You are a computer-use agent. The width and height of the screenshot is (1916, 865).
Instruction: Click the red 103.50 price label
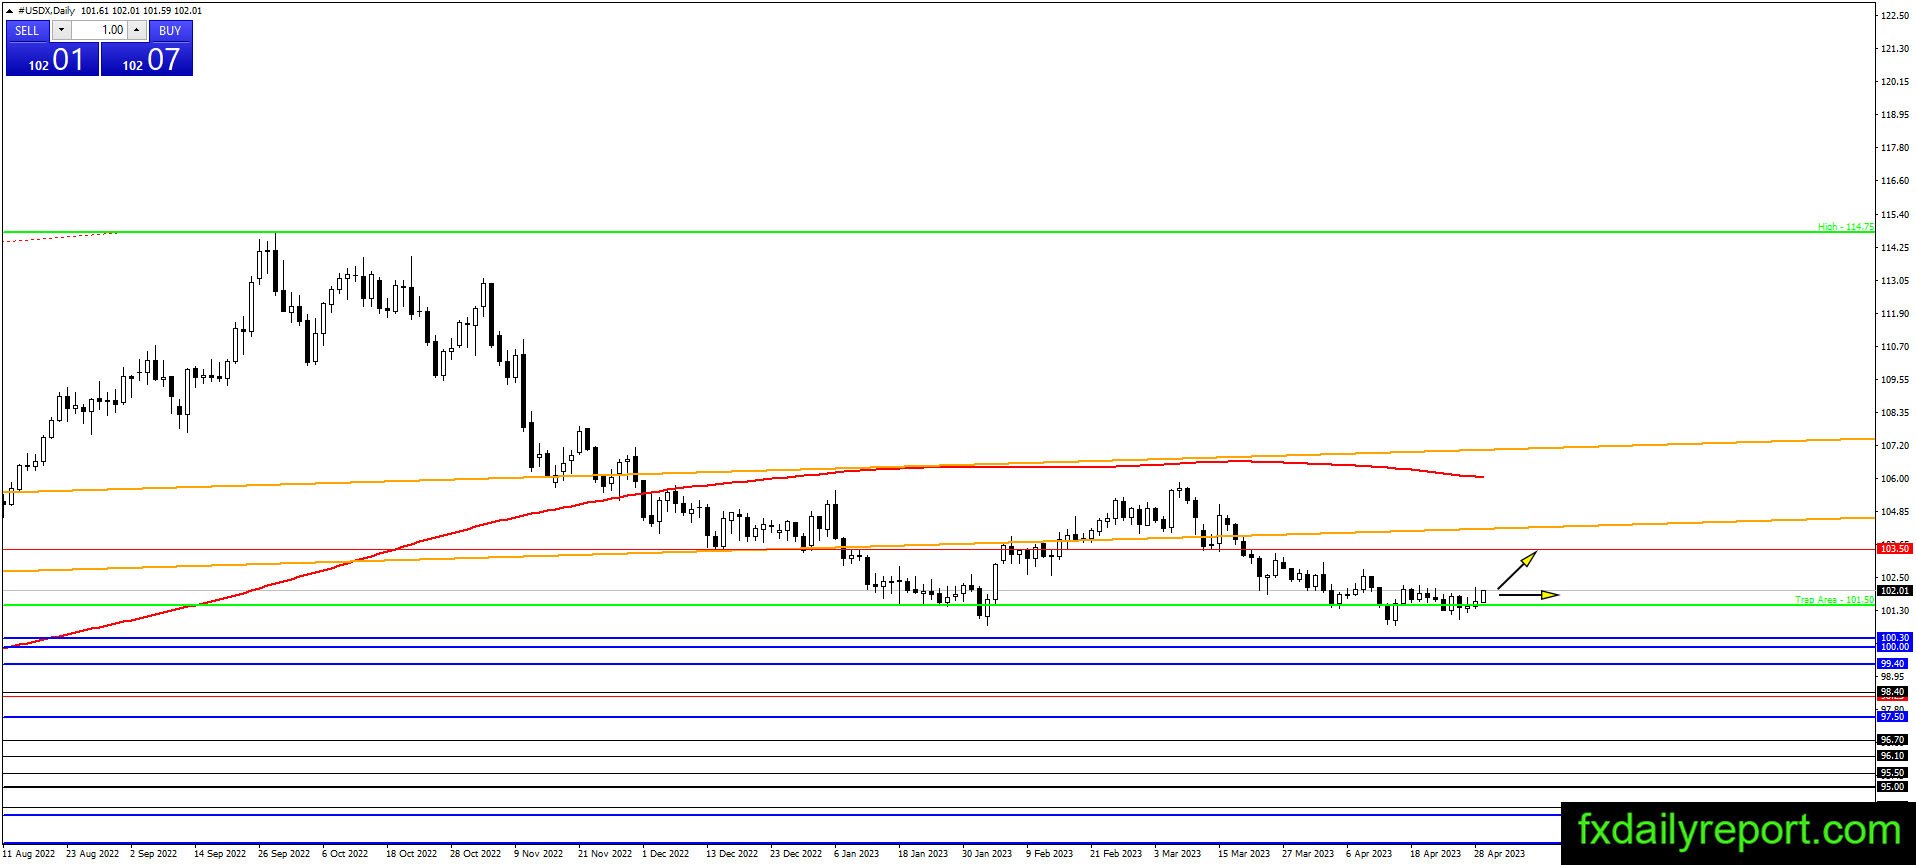[1895, 549]
